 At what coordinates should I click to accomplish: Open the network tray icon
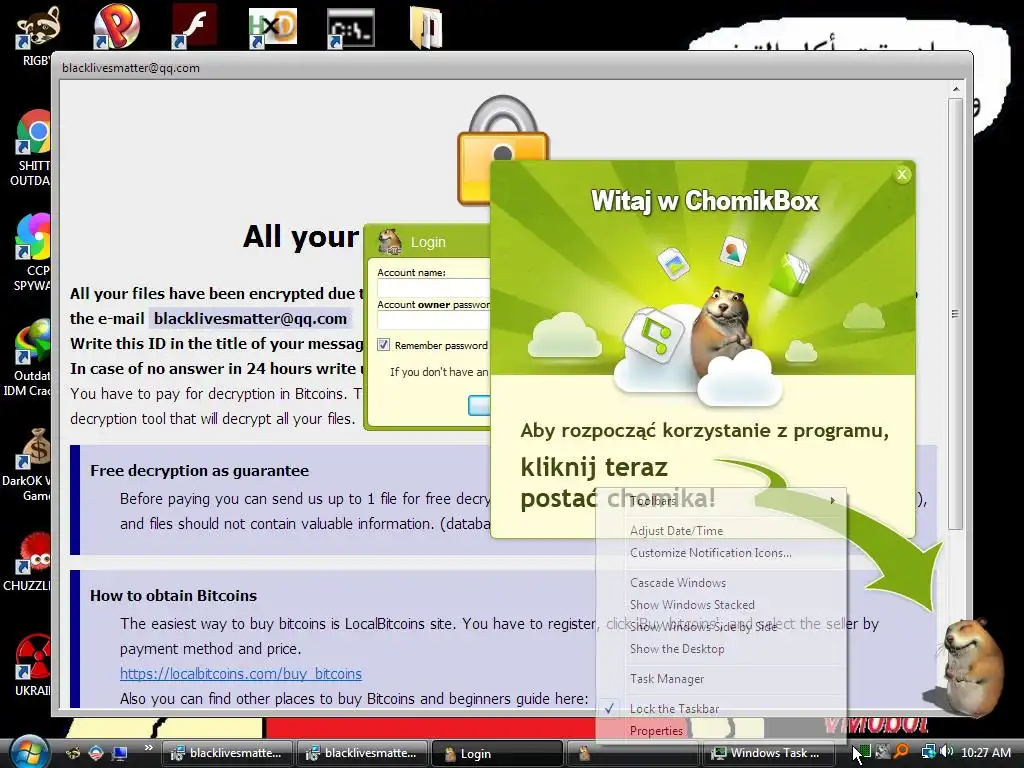coord(927,752)
